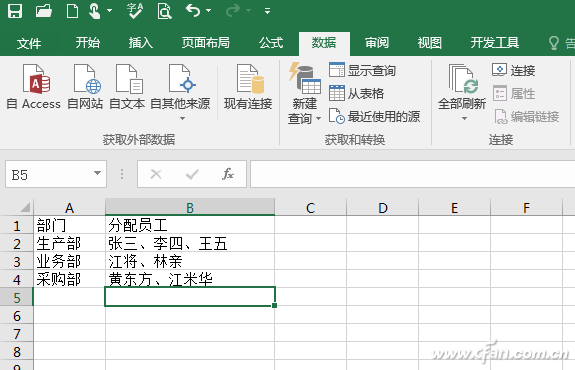Click 显示查询 button
The height and width of the screenshot is (370, 575).
pos(362,70)
